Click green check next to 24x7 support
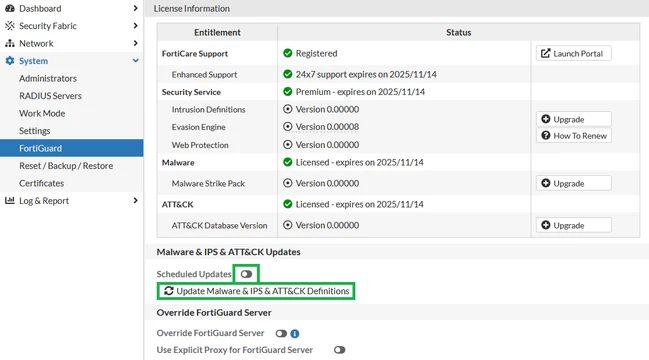Image resolution: width=649 pixels, height=360 pixels. [288, 74]
